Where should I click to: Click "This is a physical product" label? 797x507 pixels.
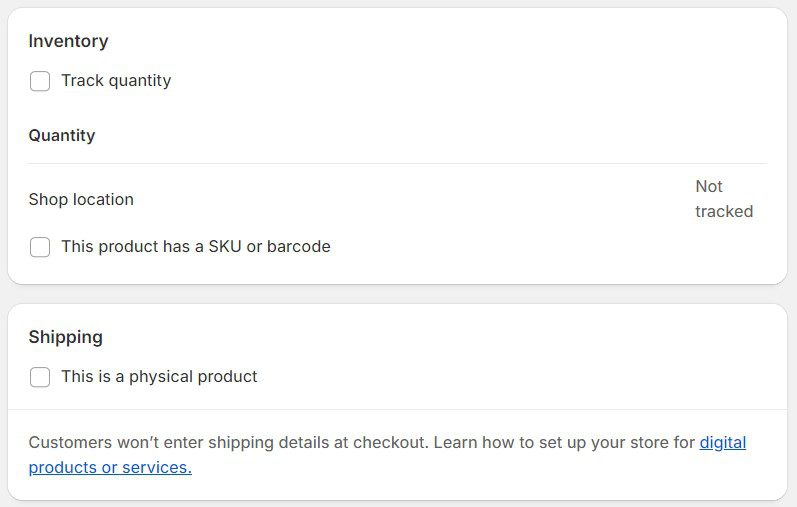(159, 377)
